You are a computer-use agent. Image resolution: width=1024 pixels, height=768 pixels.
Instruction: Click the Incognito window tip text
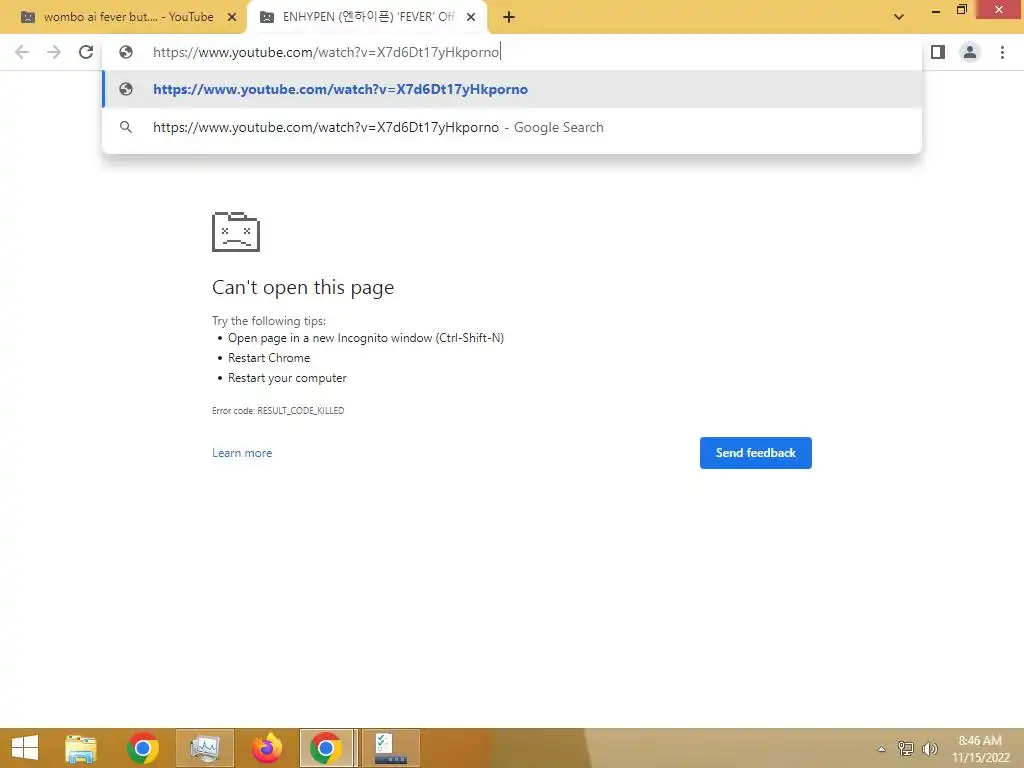click(x=366, y=338)
